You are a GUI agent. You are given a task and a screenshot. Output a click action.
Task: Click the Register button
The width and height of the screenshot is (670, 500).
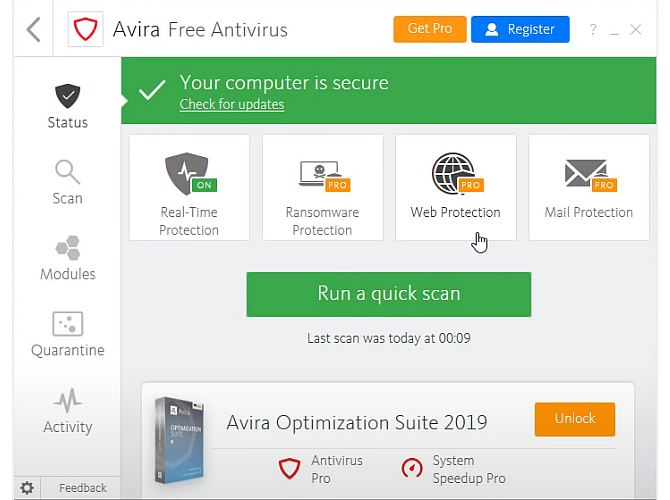520,29
